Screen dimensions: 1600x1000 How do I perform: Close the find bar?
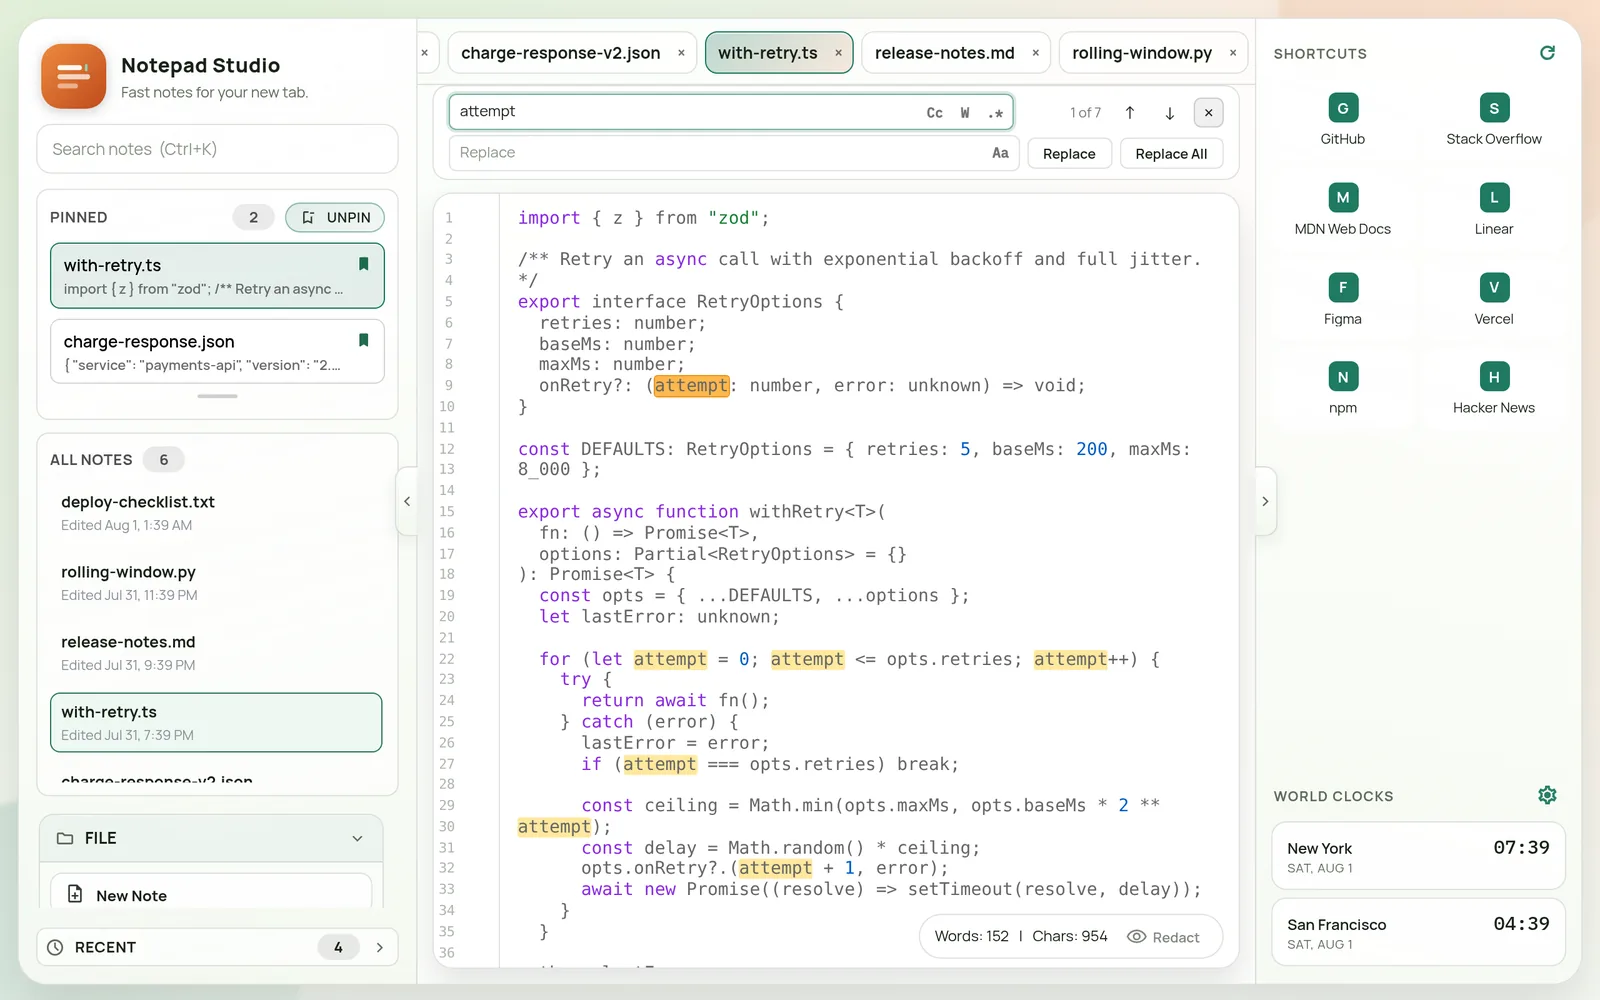pos(1208,113)
